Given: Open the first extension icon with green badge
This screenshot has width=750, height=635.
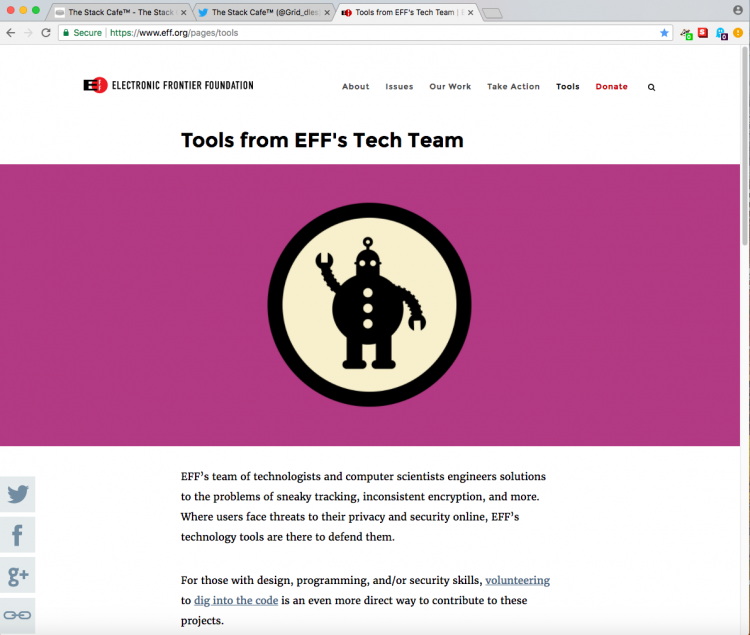Looking at the screenshot, I should (x=686, y=33).
